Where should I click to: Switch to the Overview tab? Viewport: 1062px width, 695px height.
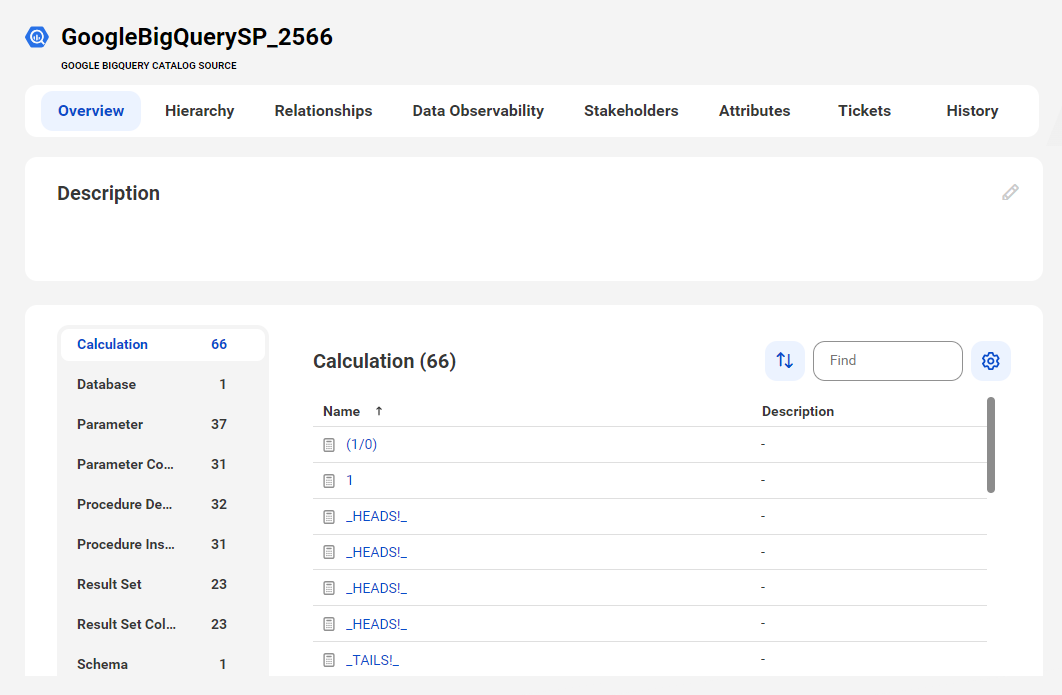click(x=91, y=110)
